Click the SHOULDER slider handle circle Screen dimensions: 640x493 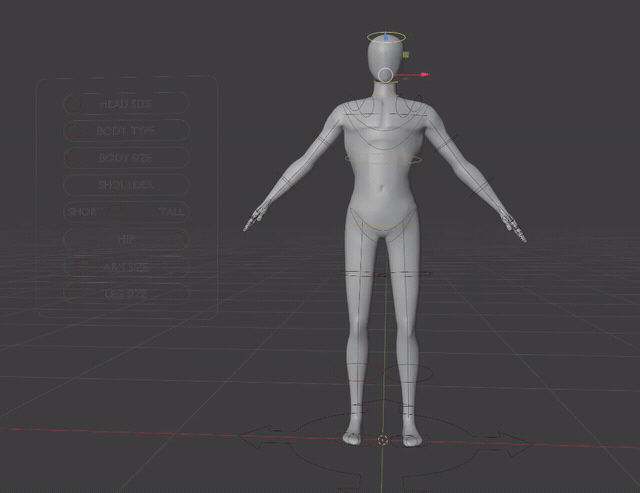121,184
